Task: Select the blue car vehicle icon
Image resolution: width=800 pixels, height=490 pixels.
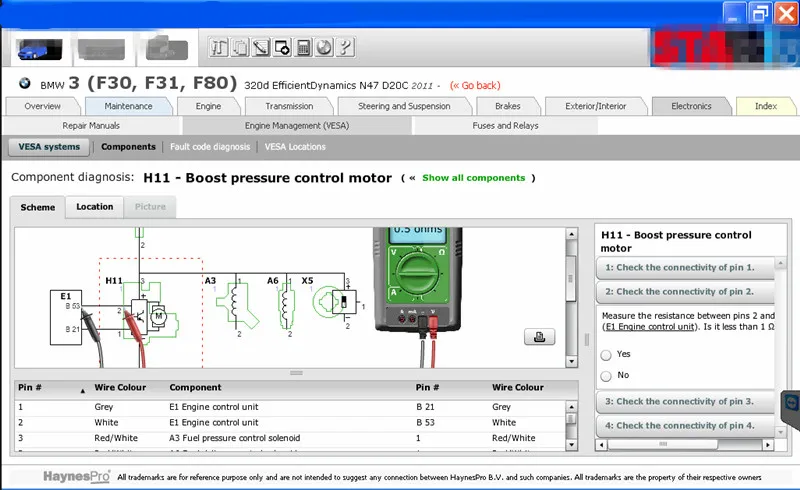Action: [39, 49]
